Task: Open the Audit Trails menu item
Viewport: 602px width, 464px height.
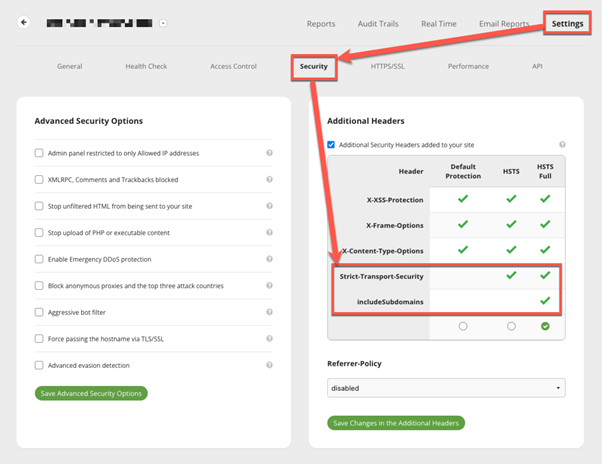Action: coord(378,24)
